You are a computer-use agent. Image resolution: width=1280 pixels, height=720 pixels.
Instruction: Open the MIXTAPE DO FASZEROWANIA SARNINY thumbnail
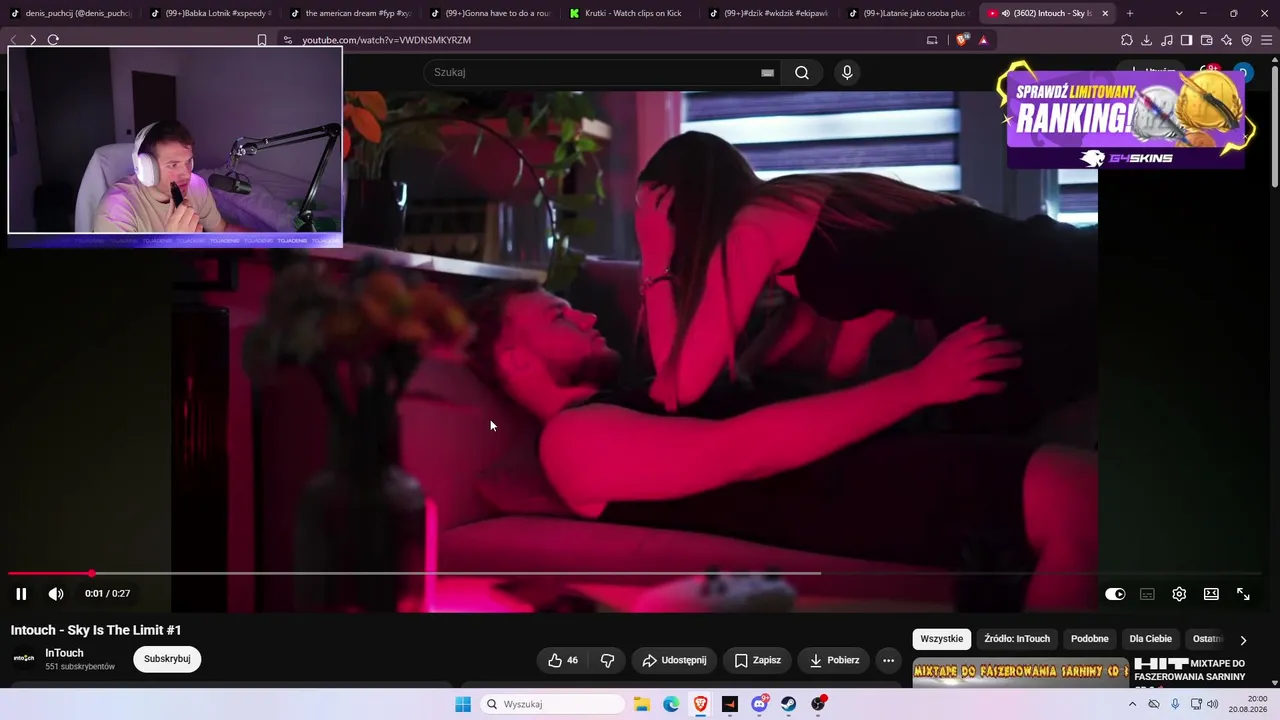[1020, 674]
